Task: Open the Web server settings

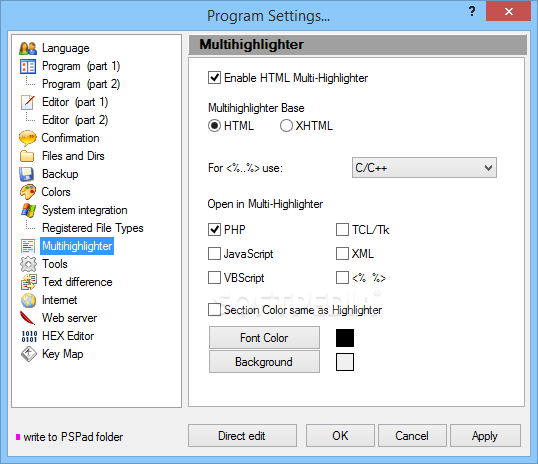Action: (x=69, y=318)
